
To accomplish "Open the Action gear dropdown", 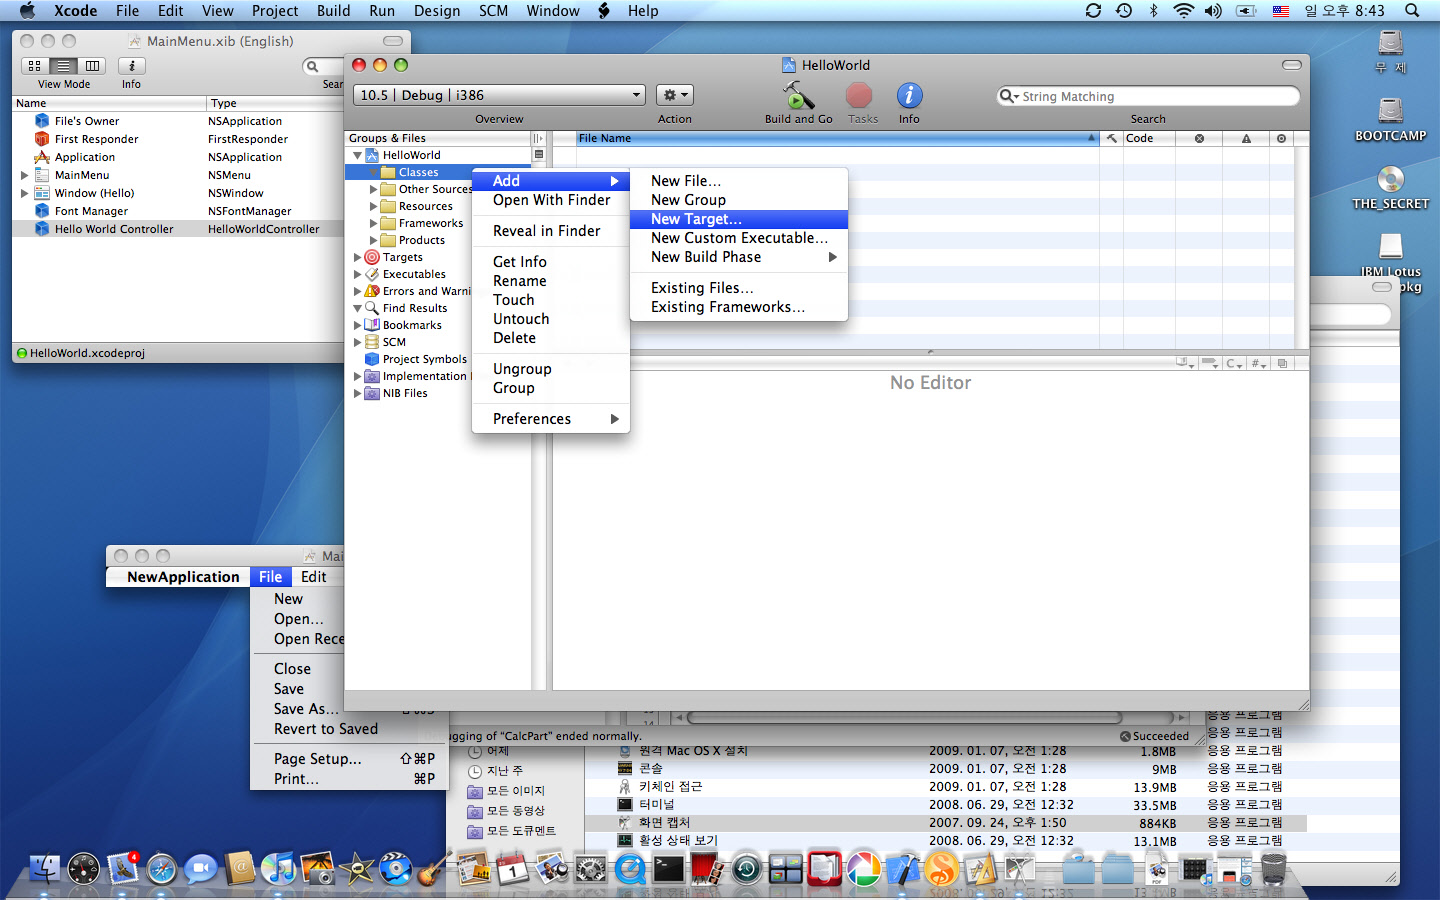I will [675, 95].
